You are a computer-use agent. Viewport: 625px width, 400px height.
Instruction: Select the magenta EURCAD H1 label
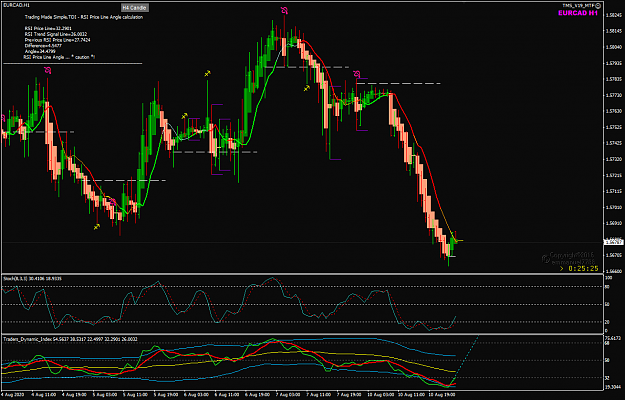pyautogui.click(x=578, y=13)
